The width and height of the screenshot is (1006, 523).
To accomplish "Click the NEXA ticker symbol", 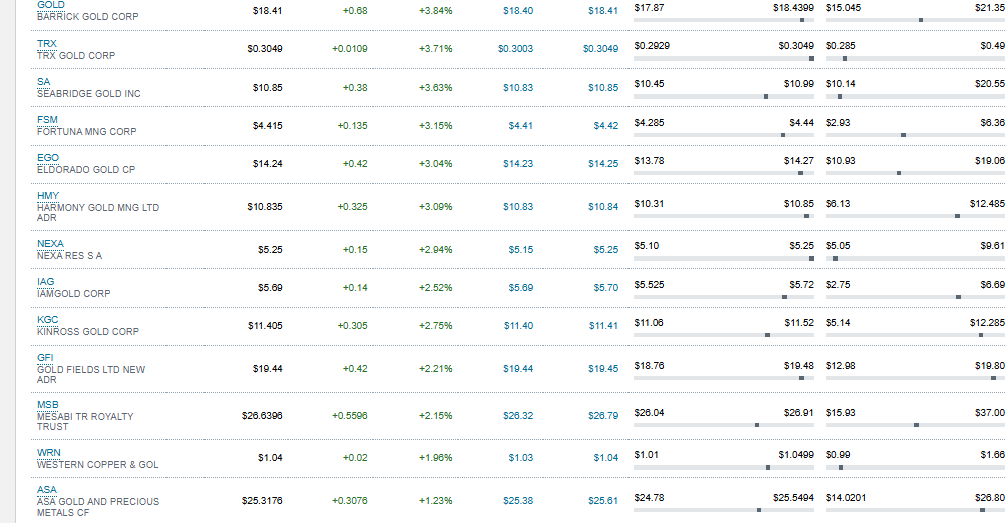I will (x=49, y=244).
